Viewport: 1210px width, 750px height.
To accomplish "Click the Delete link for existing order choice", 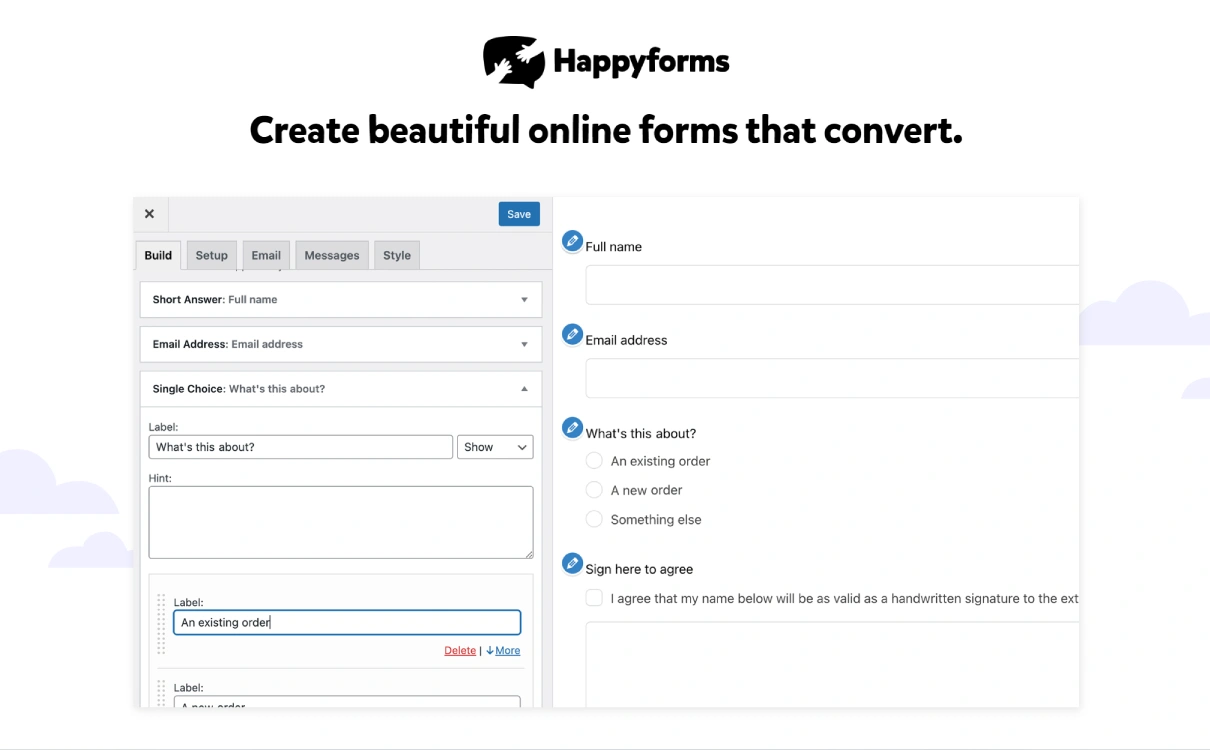I will pos(460,650).
